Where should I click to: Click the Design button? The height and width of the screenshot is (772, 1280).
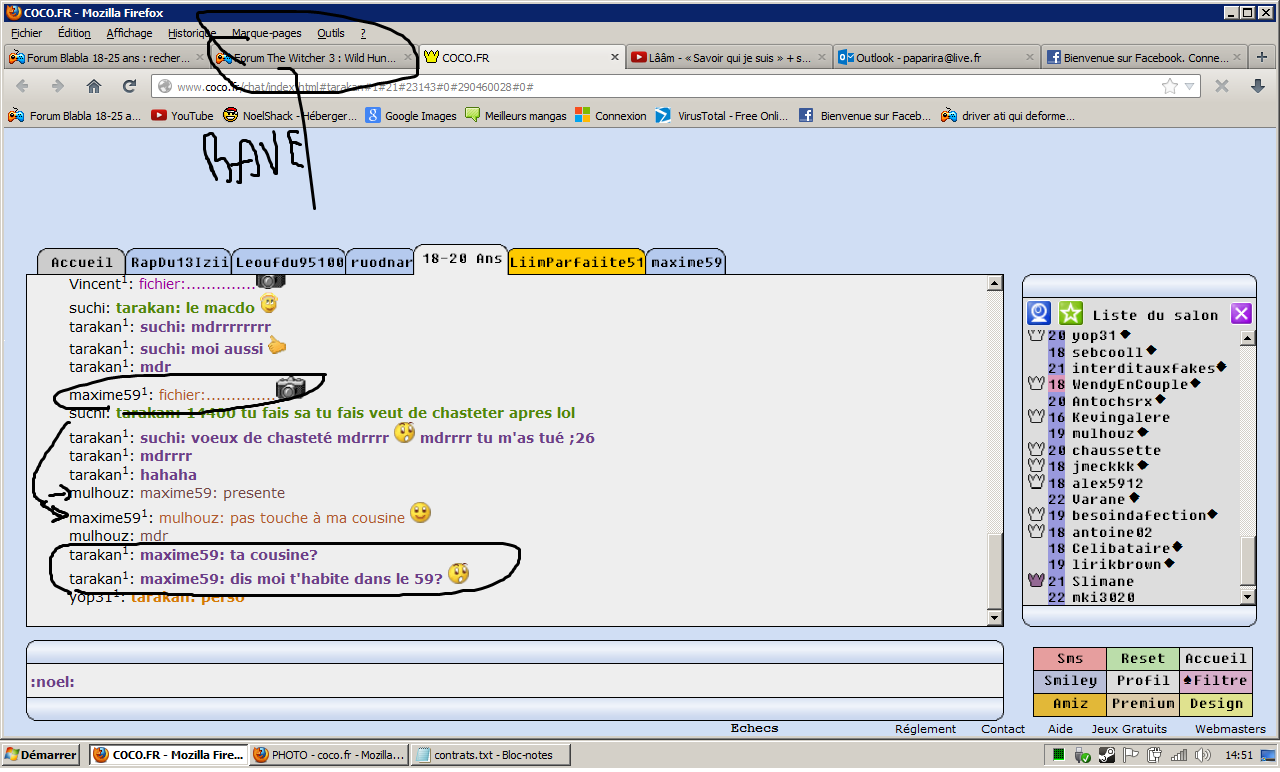coord(1216,704)
